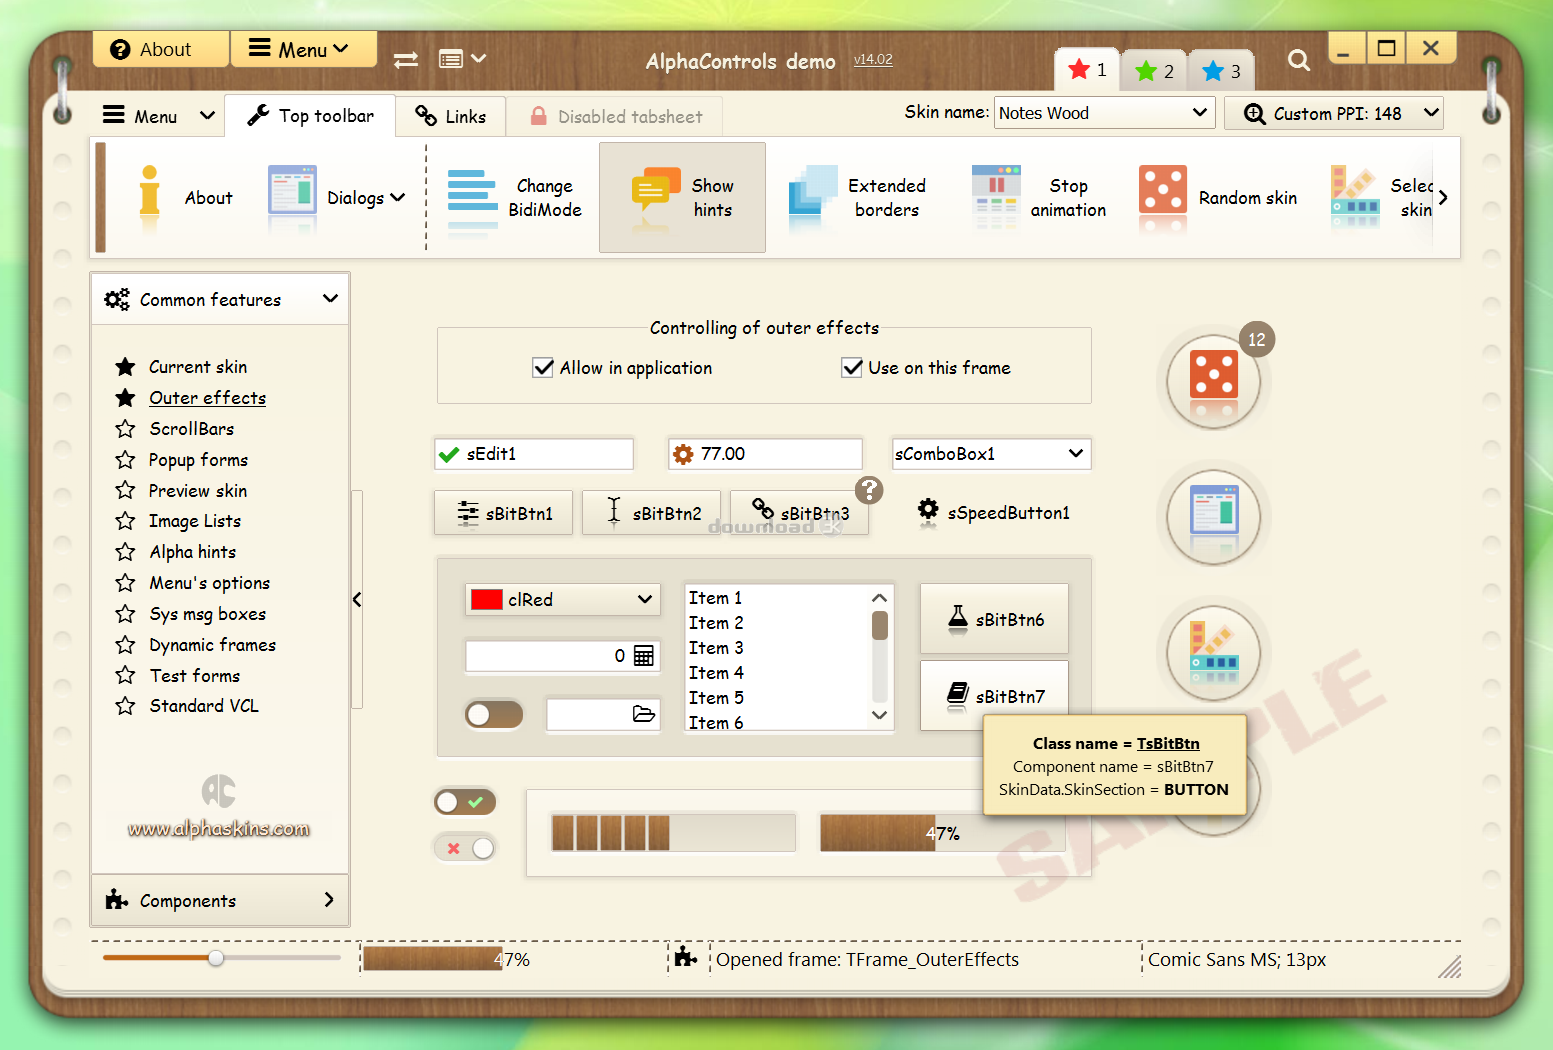Image resolution: width=1553 pixels, height=1050 pixels.
Task: Open the www.alphaskins.com link
Action: pos(218,829)
